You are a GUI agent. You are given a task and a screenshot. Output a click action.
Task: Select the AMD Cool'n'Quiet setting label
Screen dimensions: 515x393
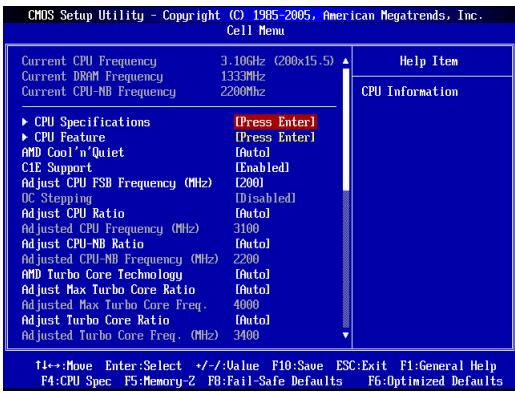pos(73,153)
